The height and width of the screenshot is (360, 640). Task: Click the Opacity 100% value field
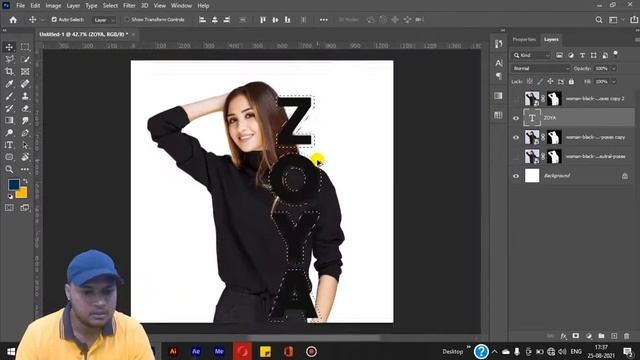tap(602, 69)
